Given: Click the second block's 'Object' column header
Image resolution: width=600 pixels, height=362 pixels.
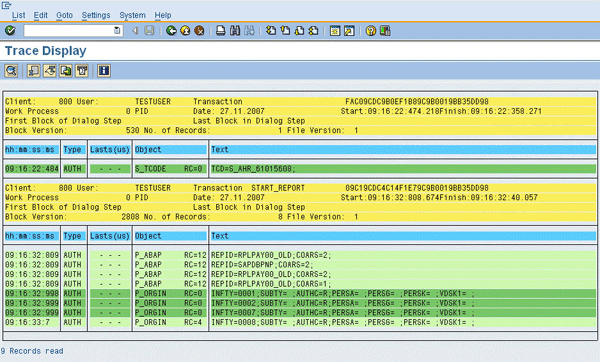Looking at the screenshot, I should click(x=170, y=236).
